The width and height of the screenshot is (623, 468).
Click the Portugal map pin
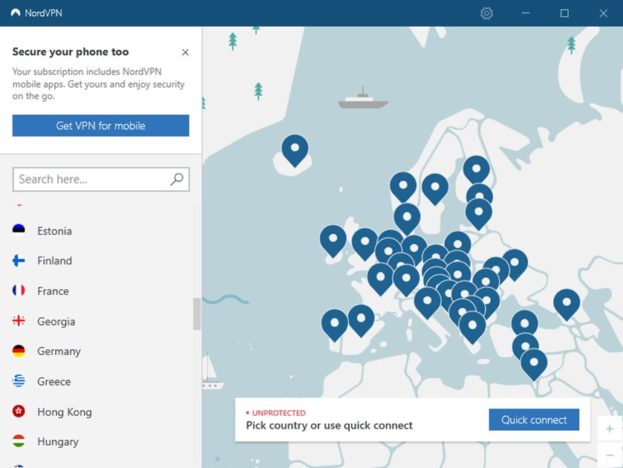pos(335,325)
